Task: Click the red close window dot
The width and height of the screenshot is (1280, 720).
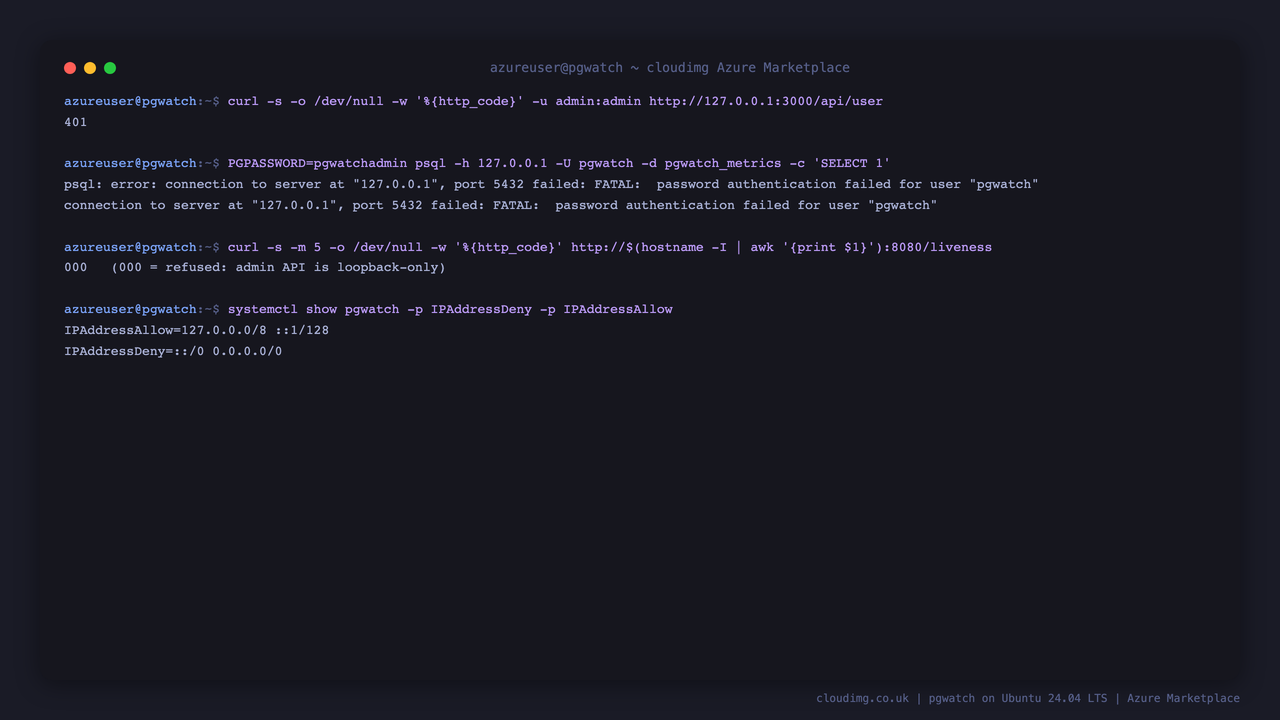Action: coord(70,68)
